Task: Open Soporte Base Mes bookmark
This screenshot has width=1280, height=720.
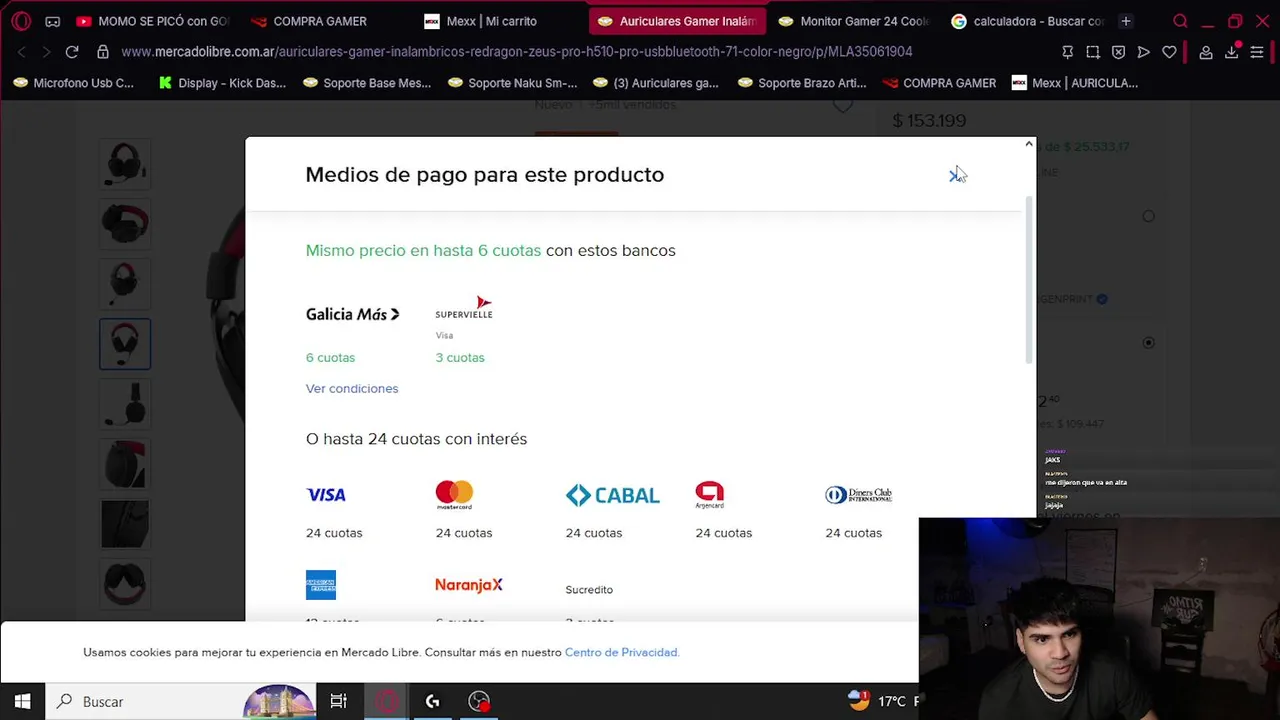Action: point(366,83)
